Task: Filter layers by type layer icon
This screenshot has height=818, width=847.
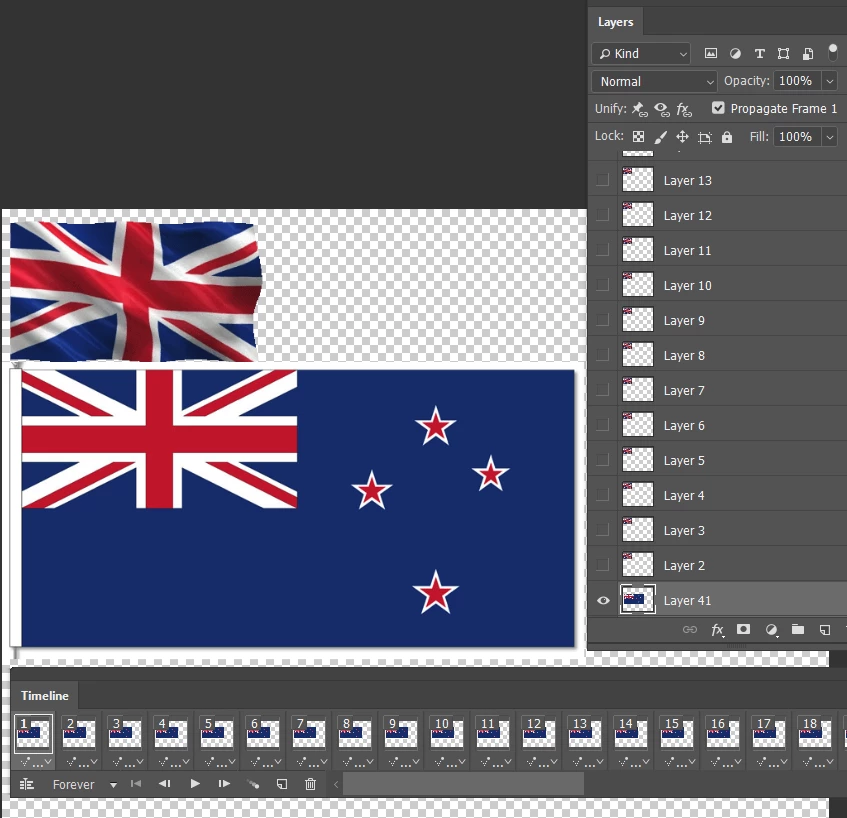Action: tap(759, 53)
